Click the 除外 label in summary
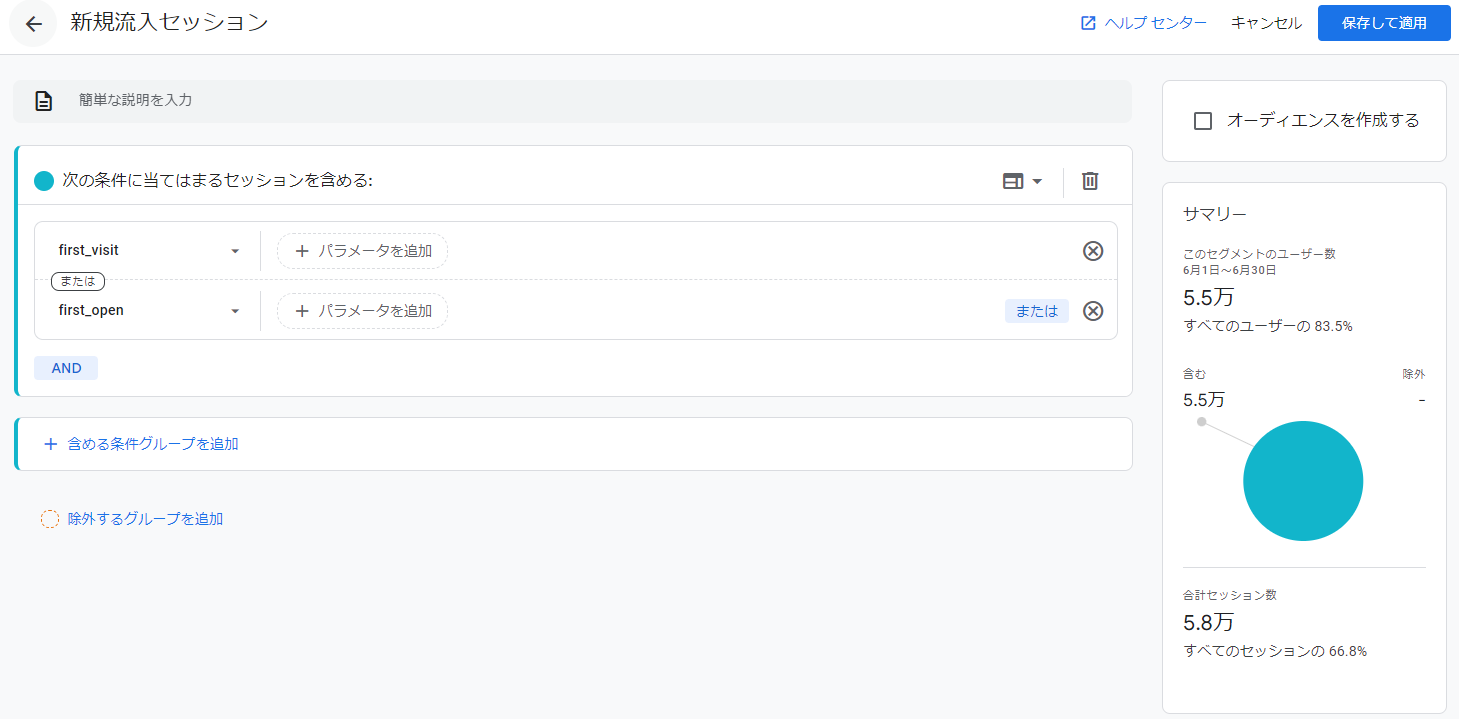The width and height of the screenshot is (1459, 719). point(1414,374)
